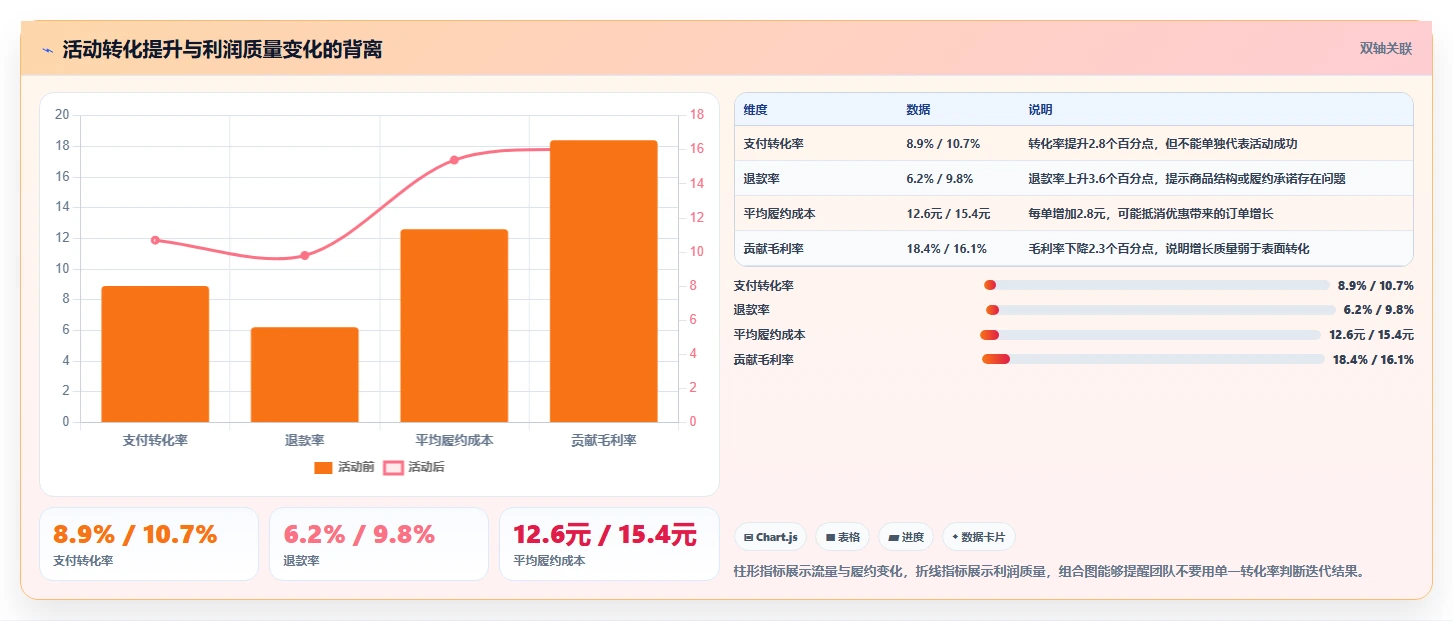Click the Chart.js tag chip
Image resolution: width=1453 pixels, height=621 pixels.
click(x=771, y=538)
